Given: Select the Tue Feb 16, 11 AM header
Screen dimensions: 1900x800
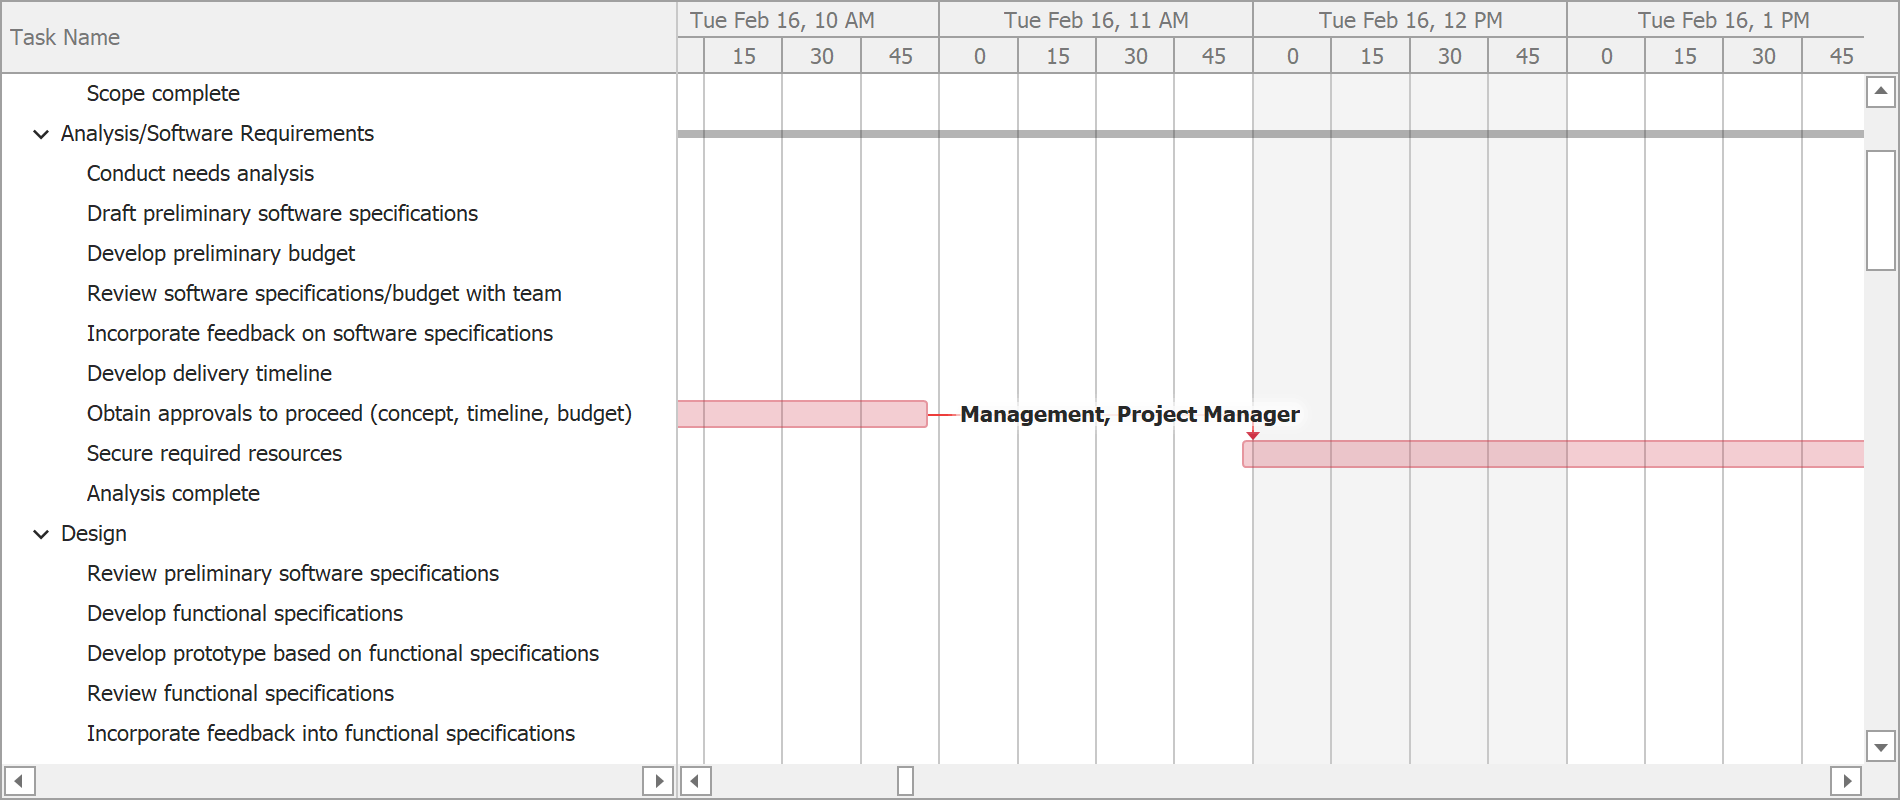Looking at the screenshot, I should (x=1096, y=20).
